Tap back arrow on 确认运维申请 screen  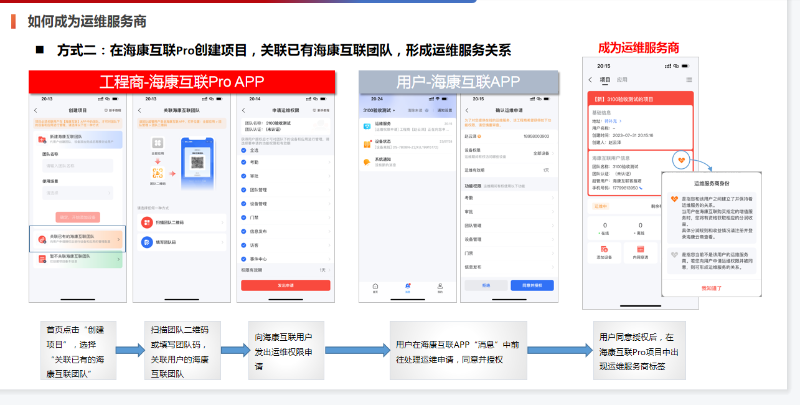point(467,110)
